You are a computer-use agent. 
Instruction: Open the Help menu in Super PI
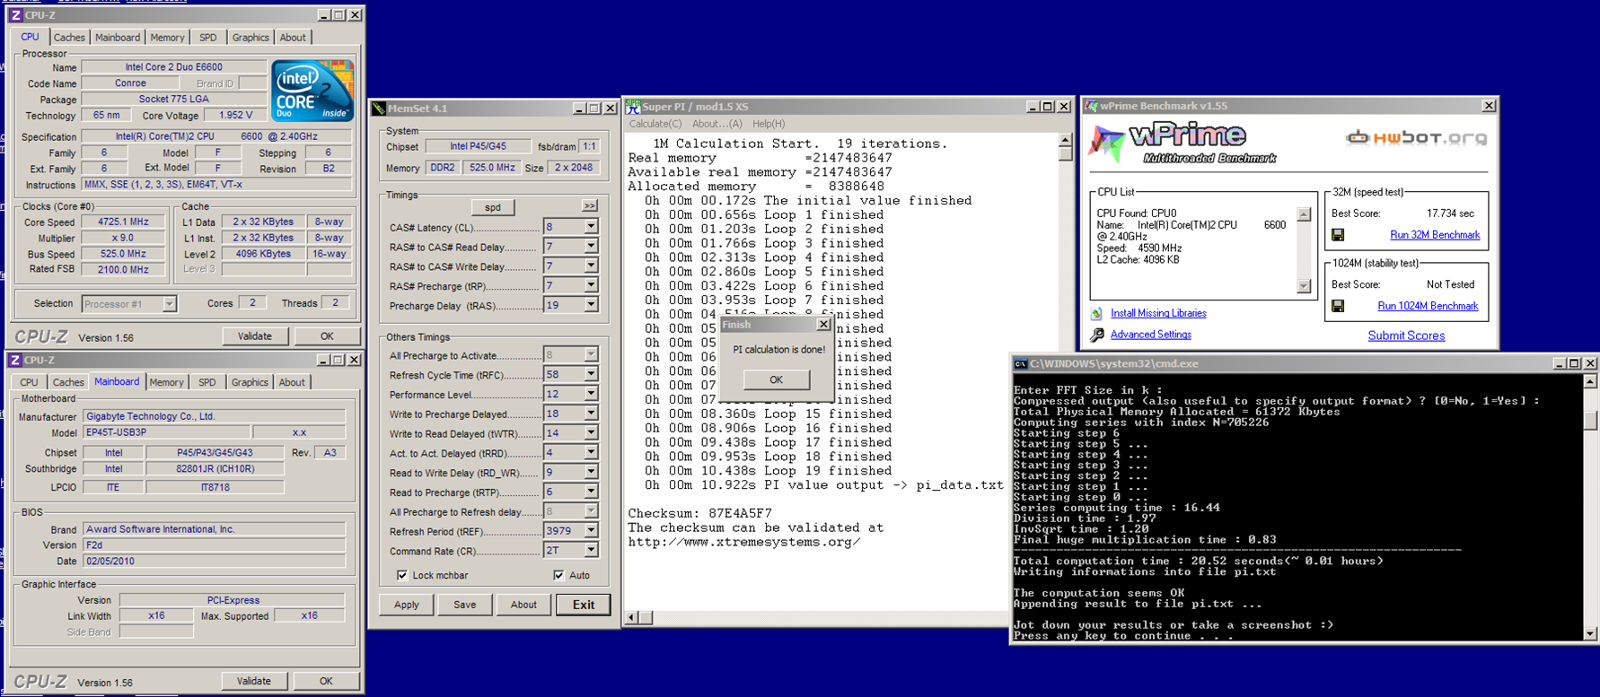tap(769, 124)
